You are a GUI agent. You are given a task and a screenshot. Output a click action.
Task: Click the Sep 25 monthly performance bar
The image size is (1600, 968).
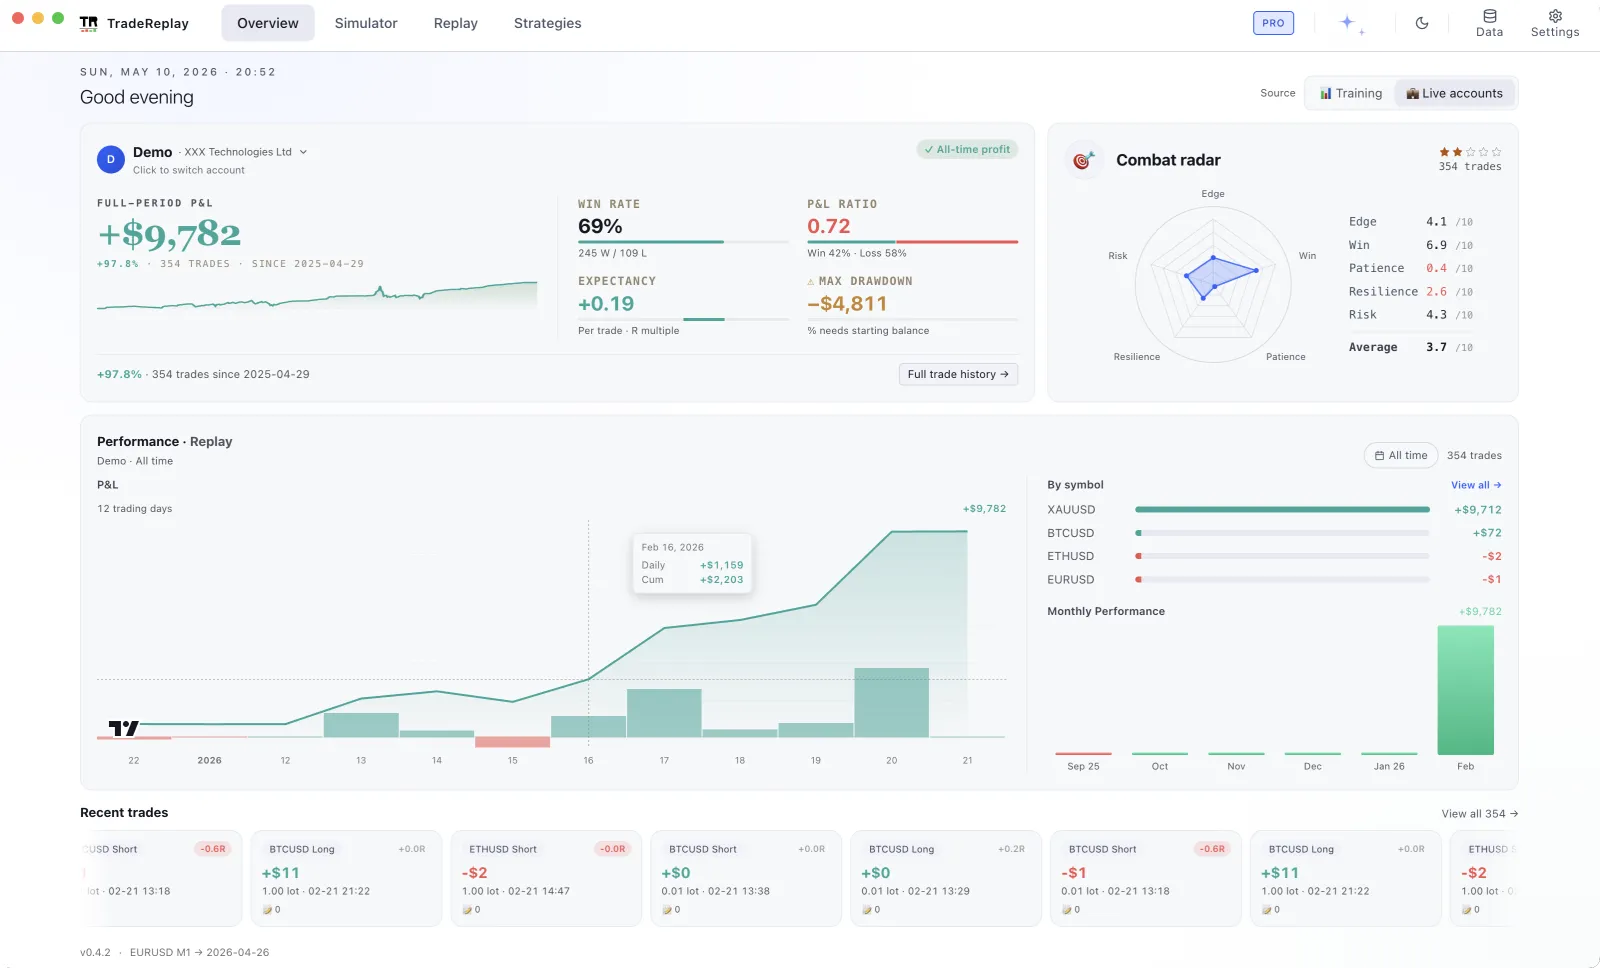pos(1083,754)
